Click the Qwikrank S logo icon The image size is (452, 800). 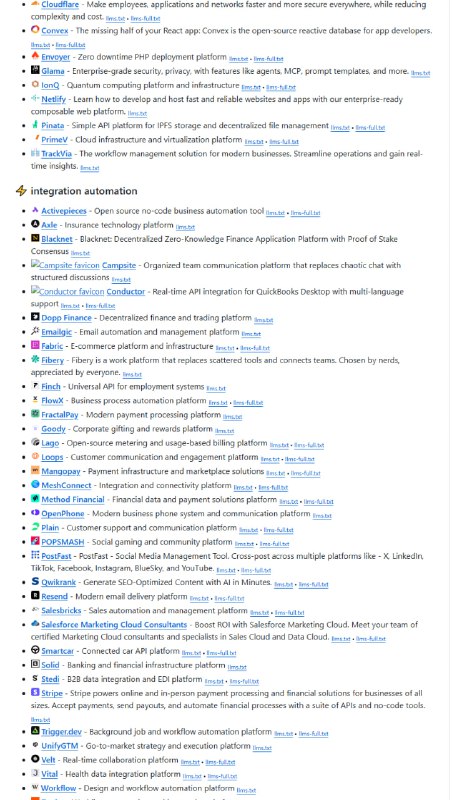tap(35, 581)
